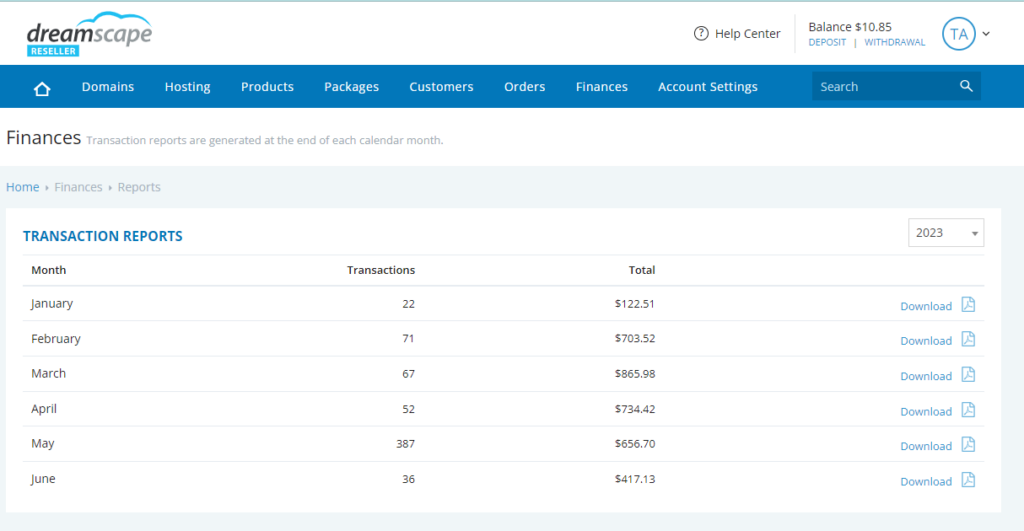
Task: Click into the Search input field
Action: pos(883,87)
